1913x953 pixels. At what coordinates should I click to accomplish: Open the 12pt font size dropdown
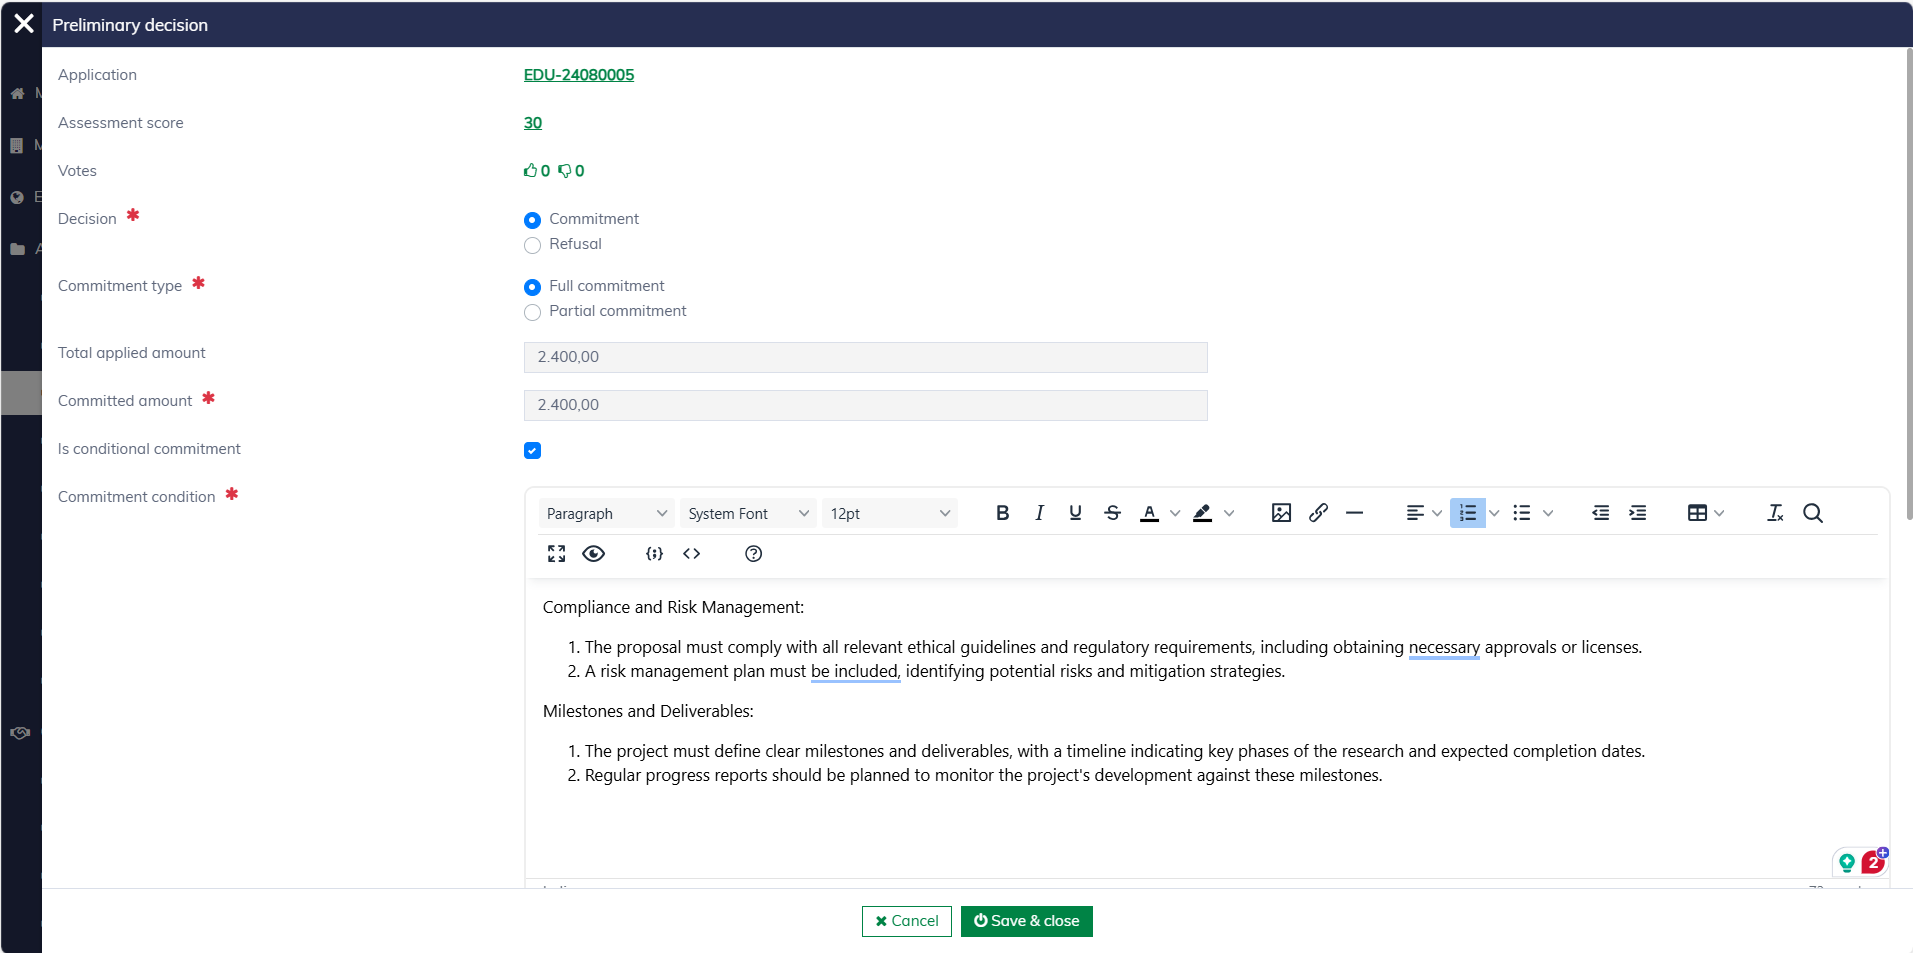click(x=889, y=513)
